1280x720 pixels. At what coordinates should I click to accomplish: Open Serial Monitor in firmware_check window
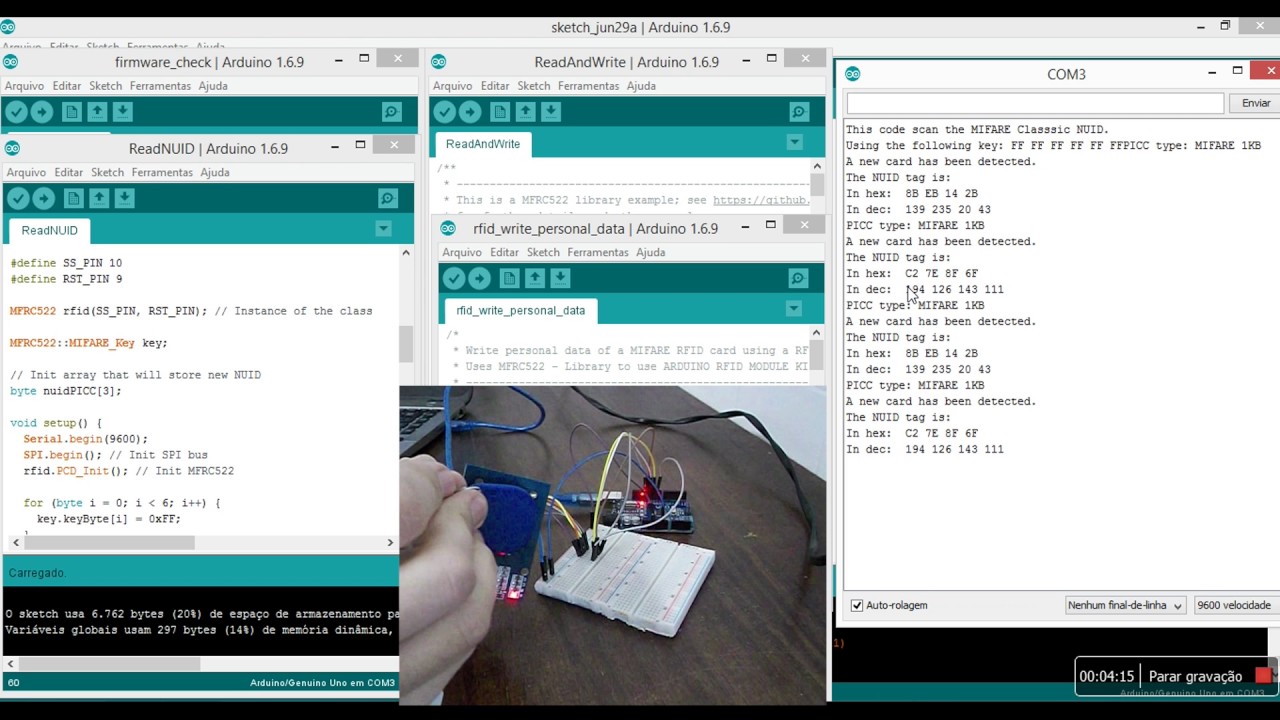point(392,112)
